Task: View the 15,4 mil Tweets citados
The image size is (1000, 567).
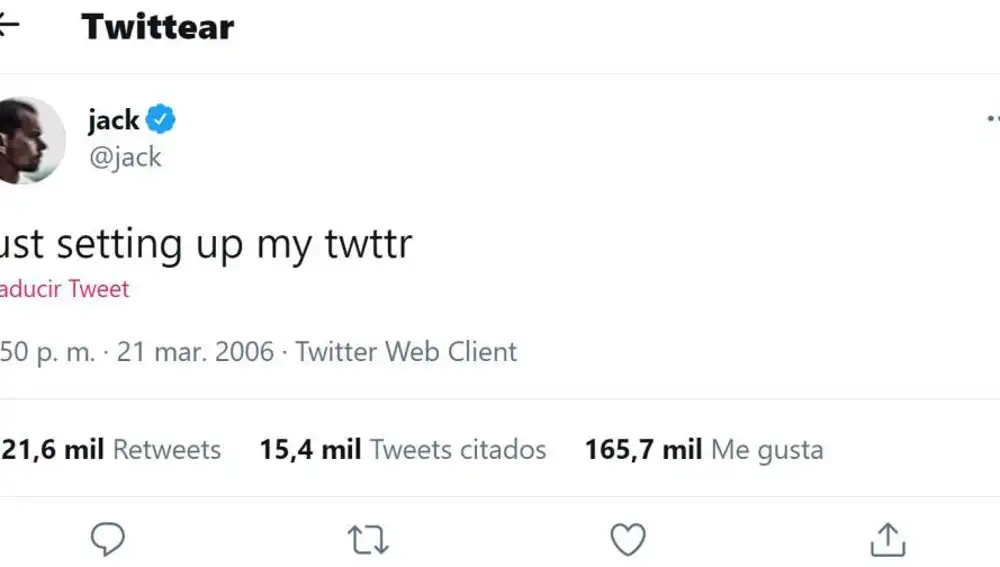Action: click(402, 450)
